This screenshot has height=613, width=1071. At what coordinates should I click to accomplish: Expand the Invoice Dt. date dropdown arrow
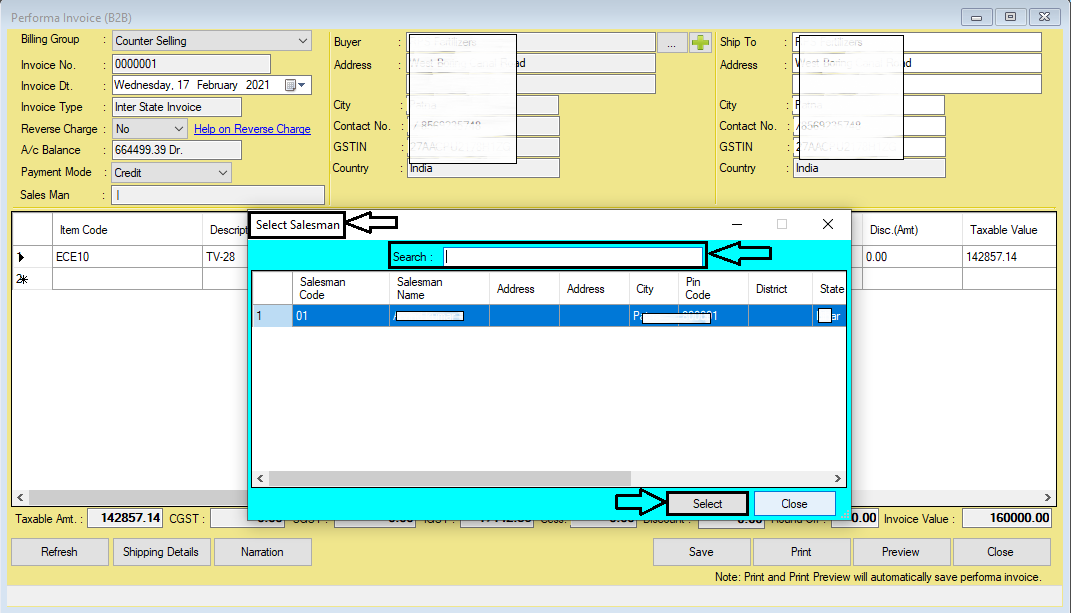302,85
